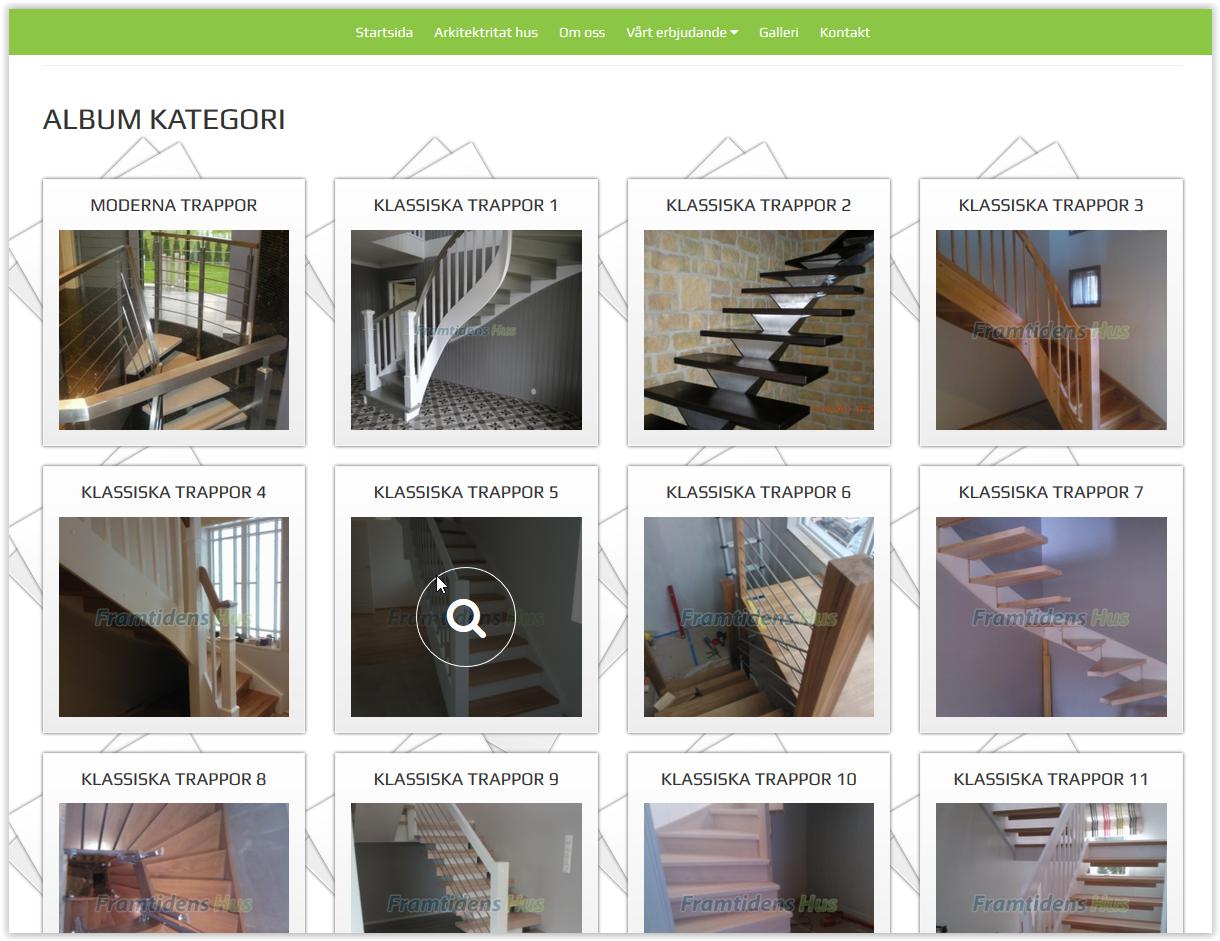
Task: Expand the Vårt erbjudande dropdown arrow
Action: pyautogui.click(x=734, y=33)
